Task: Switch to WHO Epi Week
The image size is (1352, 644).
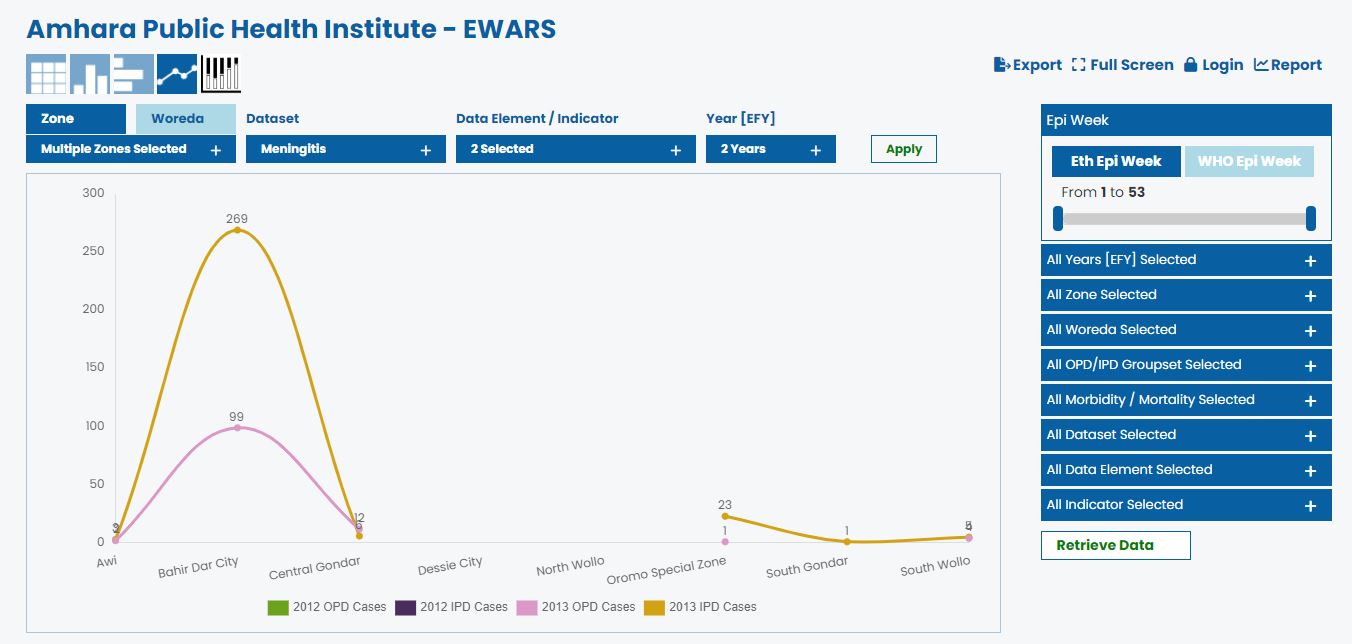Action: tap(1249, 161)
